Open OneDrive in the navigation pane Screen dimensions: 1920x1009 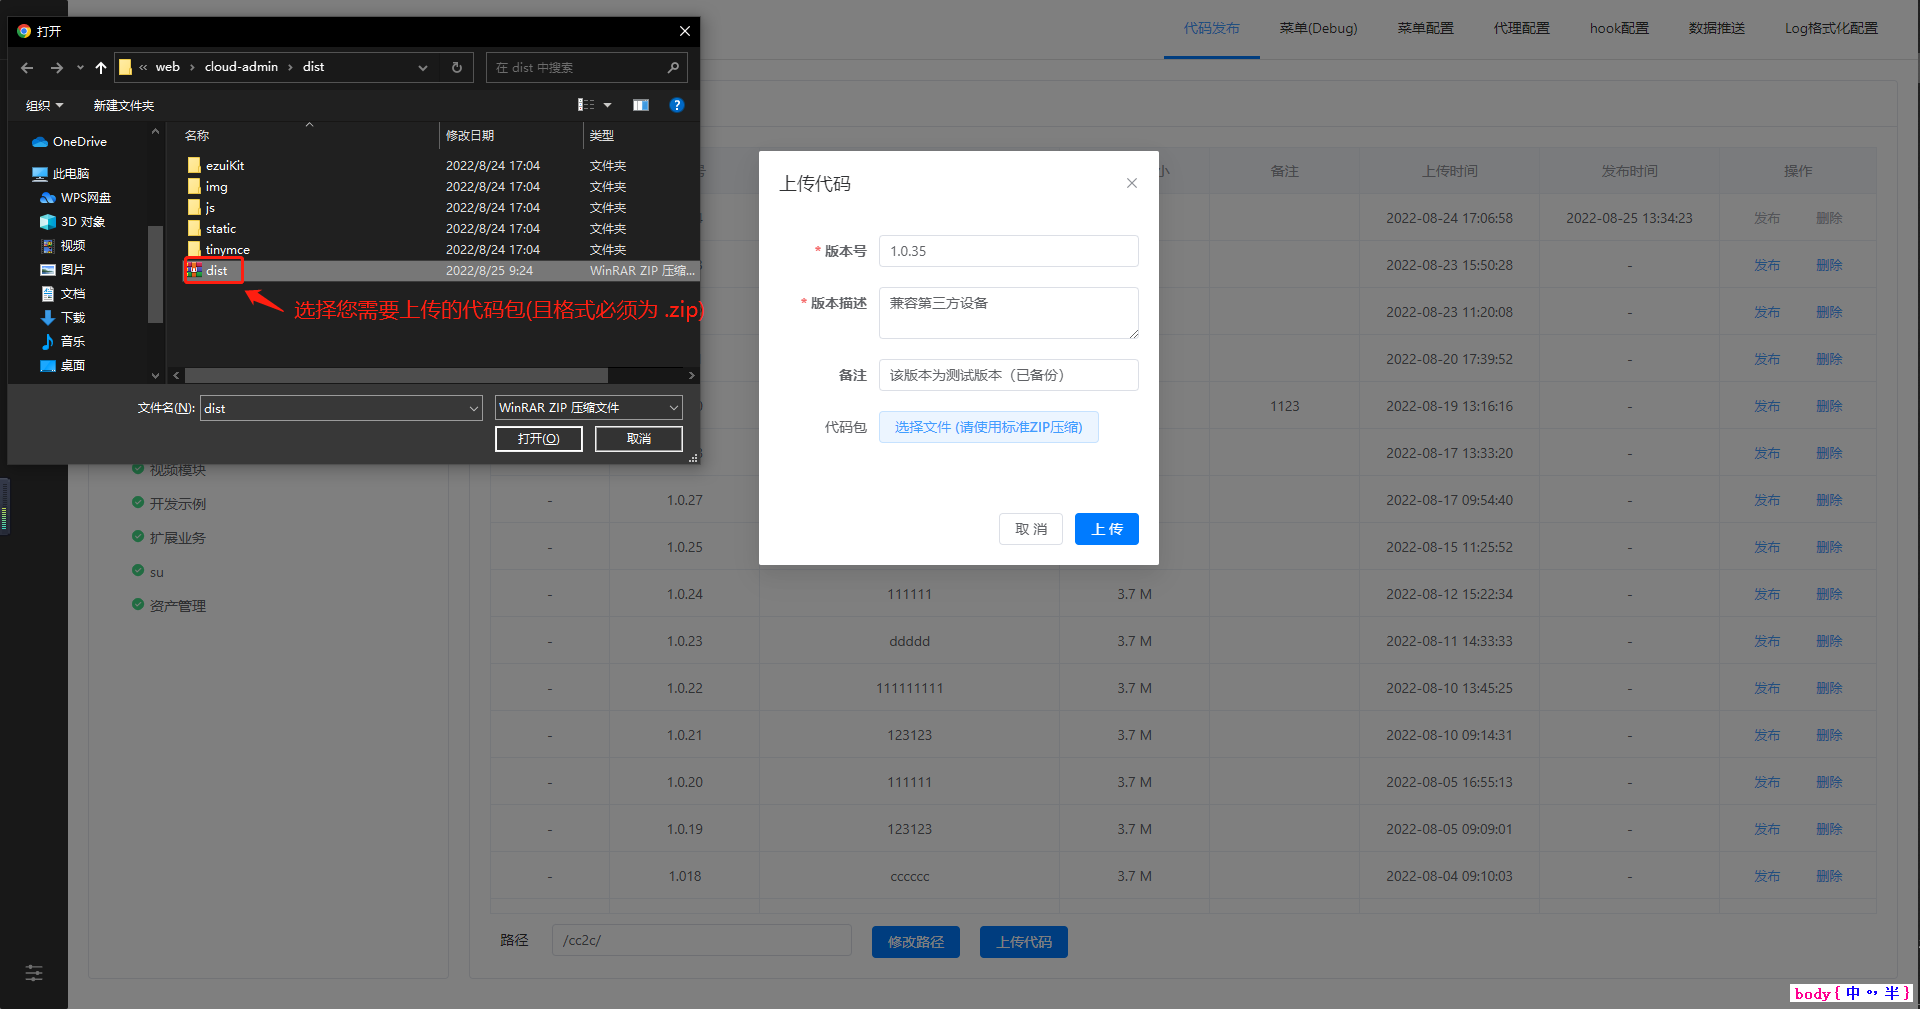coord(79,142)
